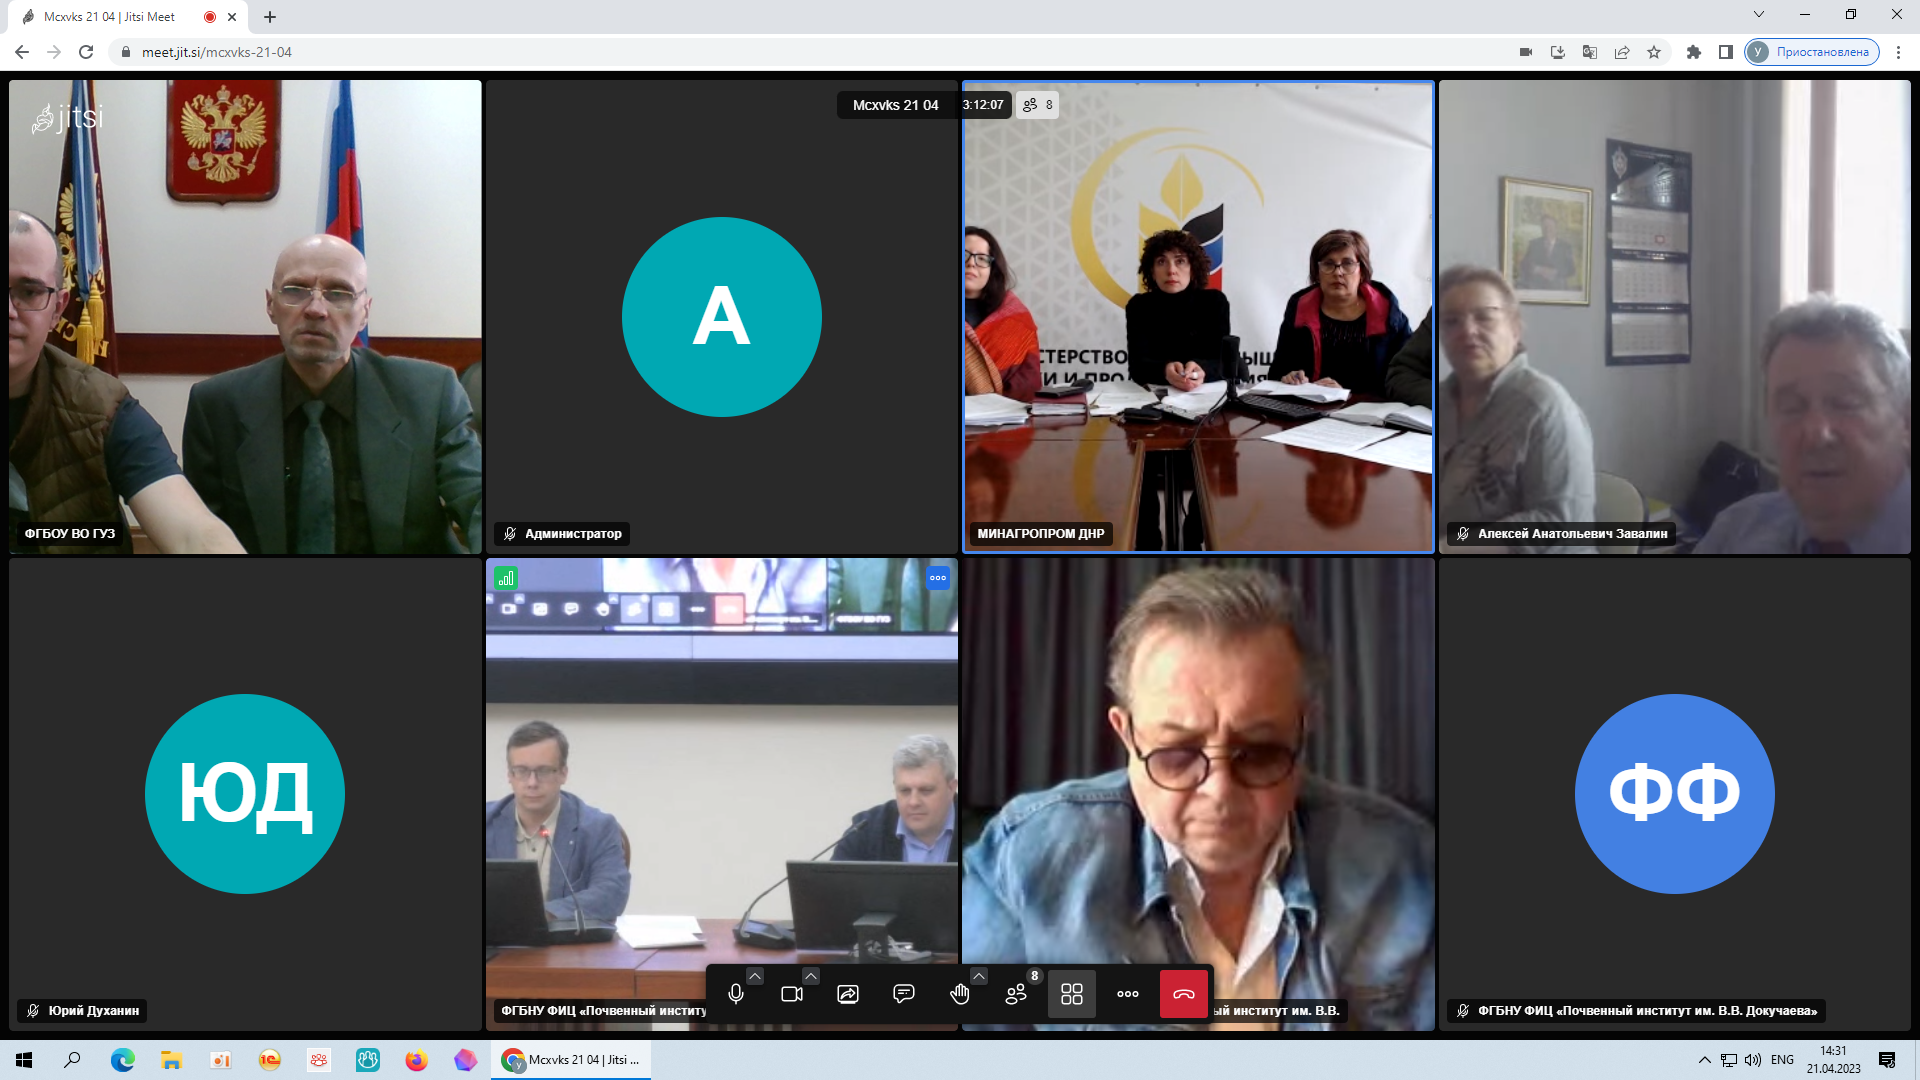Viewport: 1920px width, 1080px height.
Task: Open Firefox from the Windows taskbar
Action: coord(416,1060)
